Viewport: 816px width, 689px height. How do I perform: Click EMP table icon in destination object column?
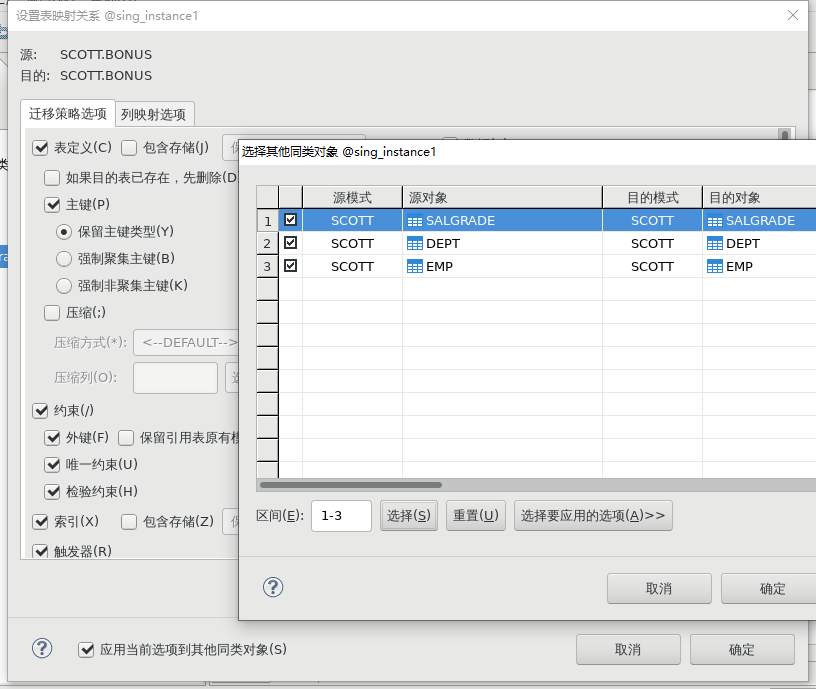pyautogui.click(x=715, y=266)
